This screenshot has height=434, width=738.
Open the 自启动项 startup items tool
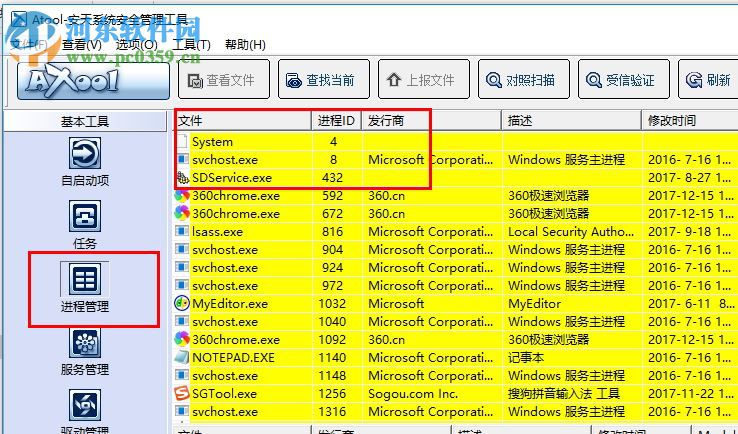85,161
